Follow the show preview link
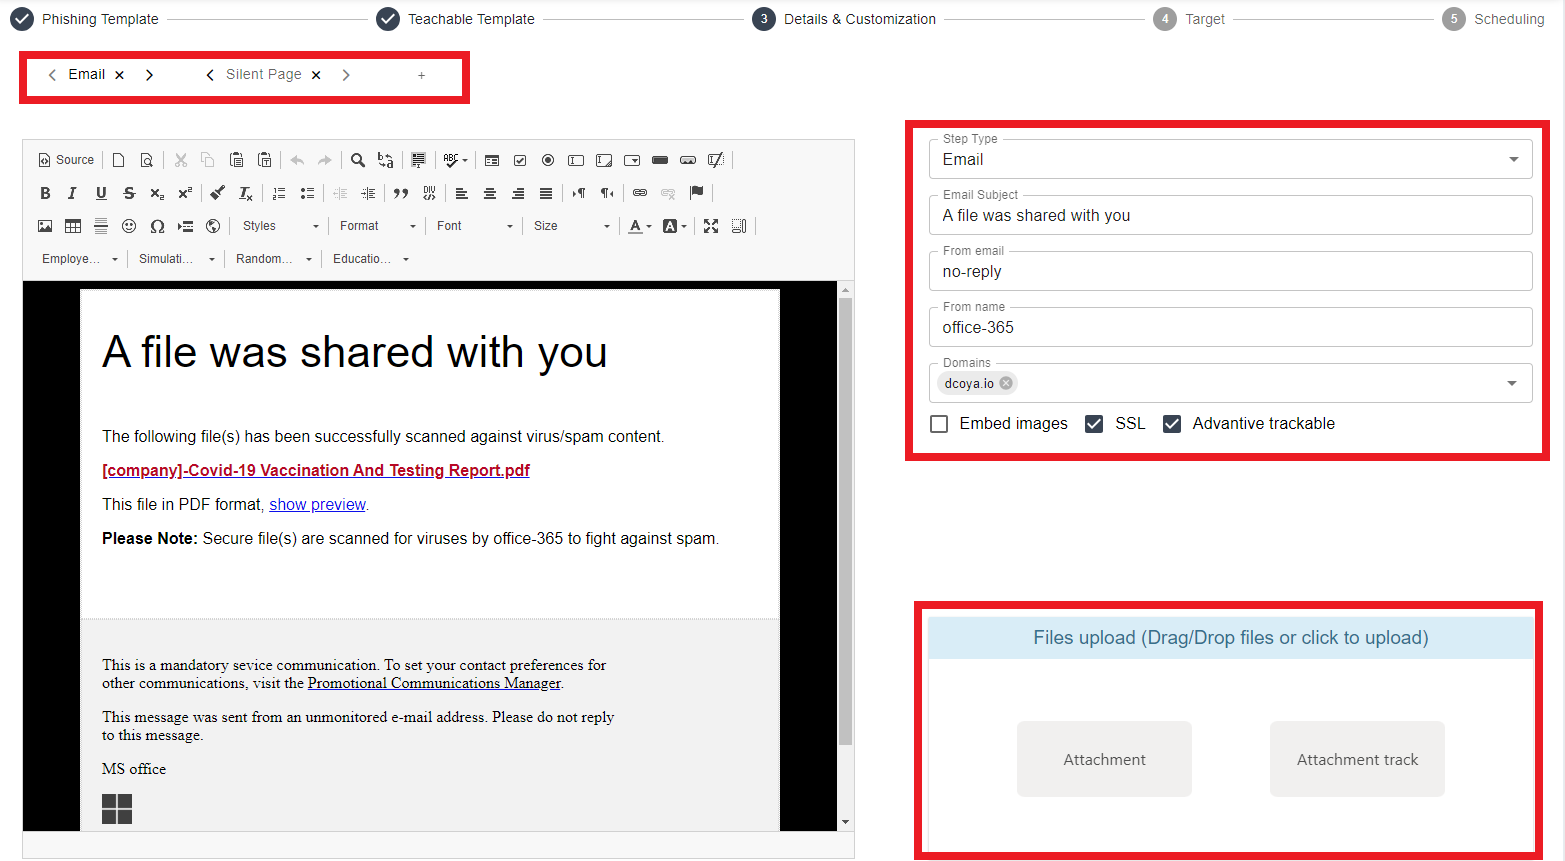The image size is (1565, 861). tap(317, 505)
